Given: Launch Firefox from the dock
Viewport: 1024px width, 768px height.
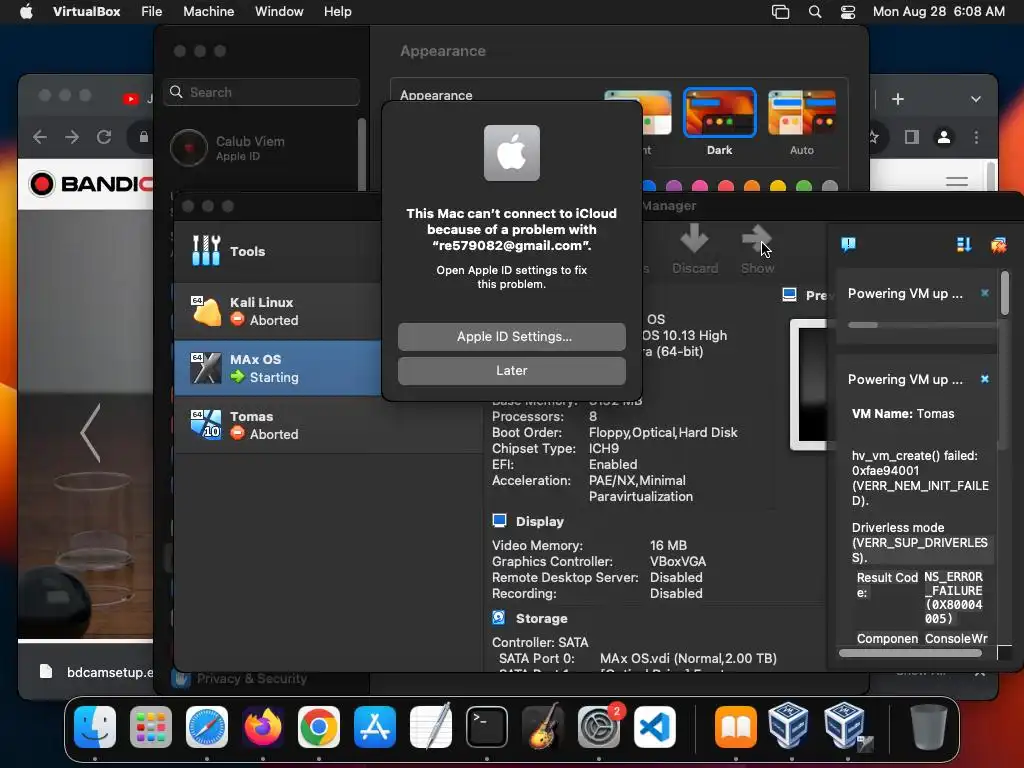Looking at the screenshot, I should point(263,727).
